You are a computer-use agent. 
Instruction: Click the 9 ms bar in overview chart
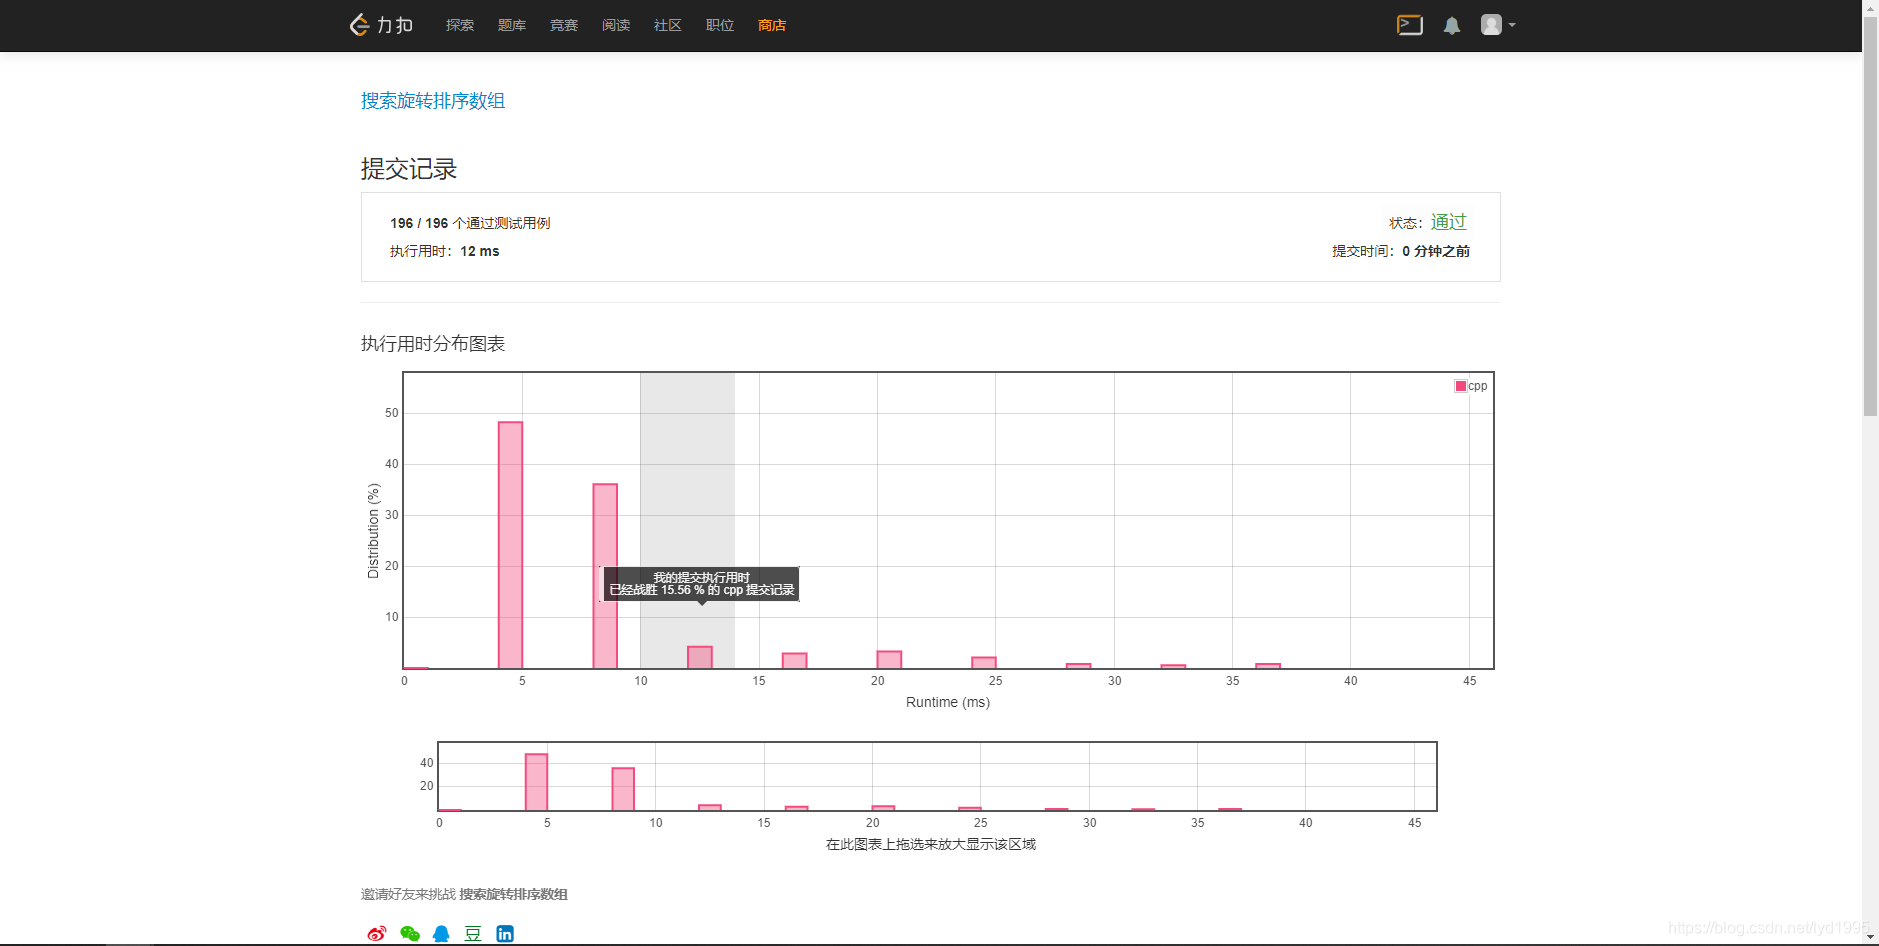tap(623, 789)
